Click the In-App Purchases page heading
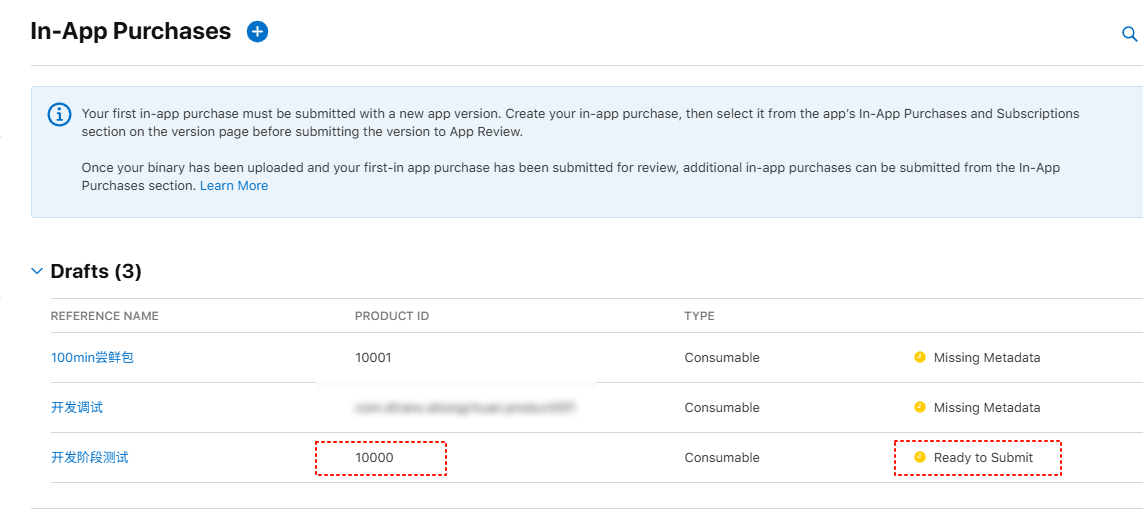 (131, 32)
